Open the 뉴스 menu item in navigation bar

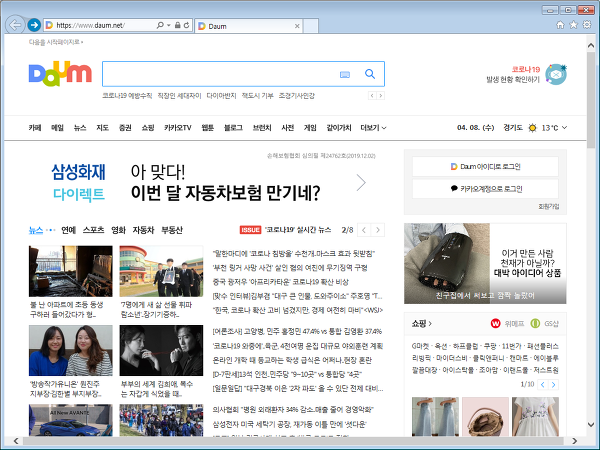click(x=80, y=128)
